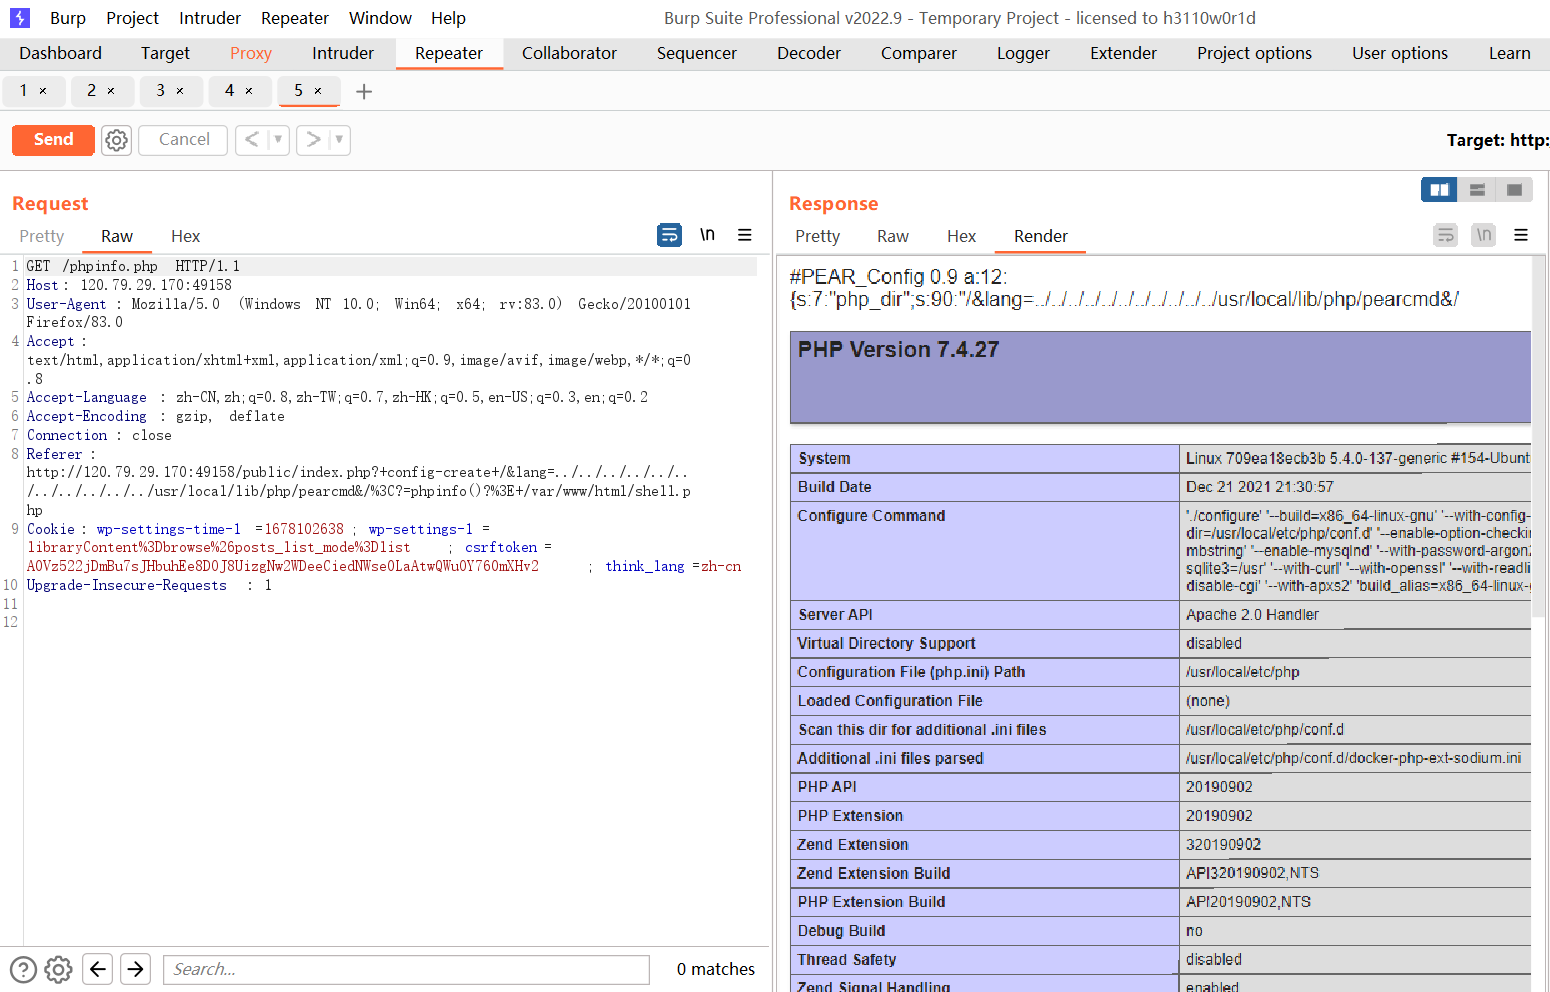Click the request search input field

tap(406, 969)
